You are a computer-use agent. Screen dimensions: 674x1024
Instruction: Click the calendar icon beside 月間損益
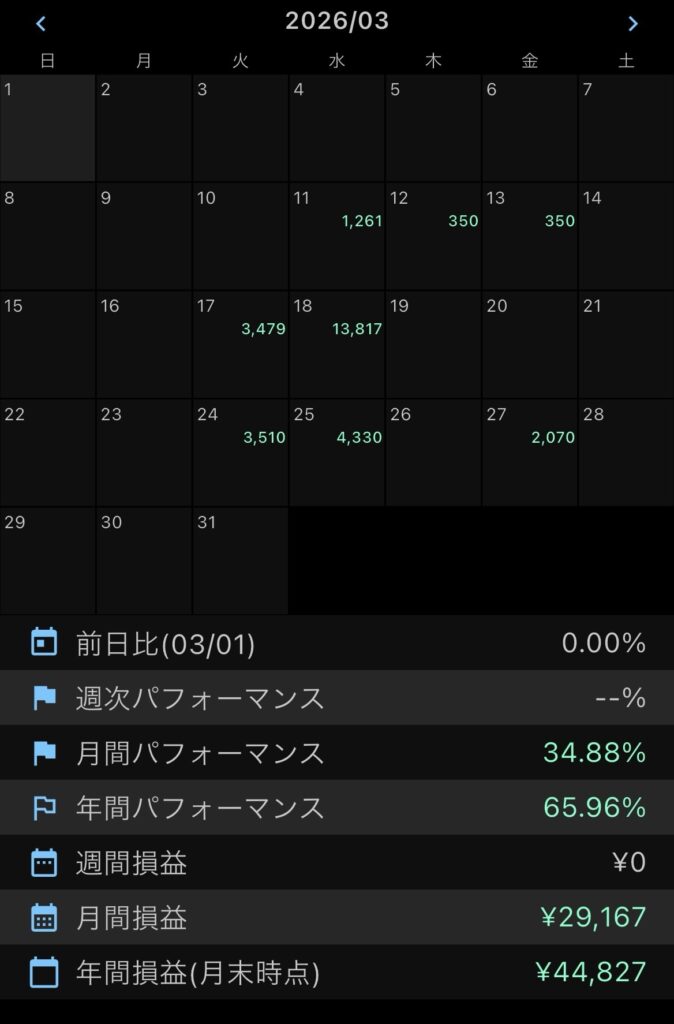pyautogui.click(x=44, y=917)
